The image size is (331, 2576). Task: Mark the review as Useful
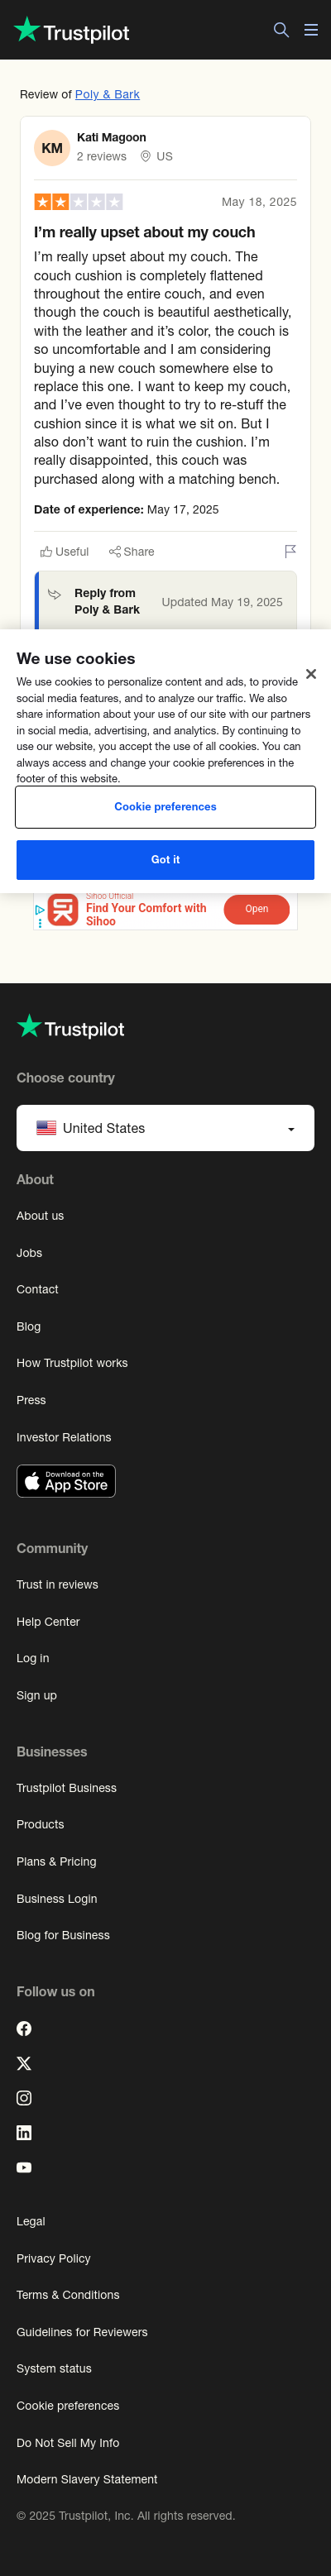[64, 551]
